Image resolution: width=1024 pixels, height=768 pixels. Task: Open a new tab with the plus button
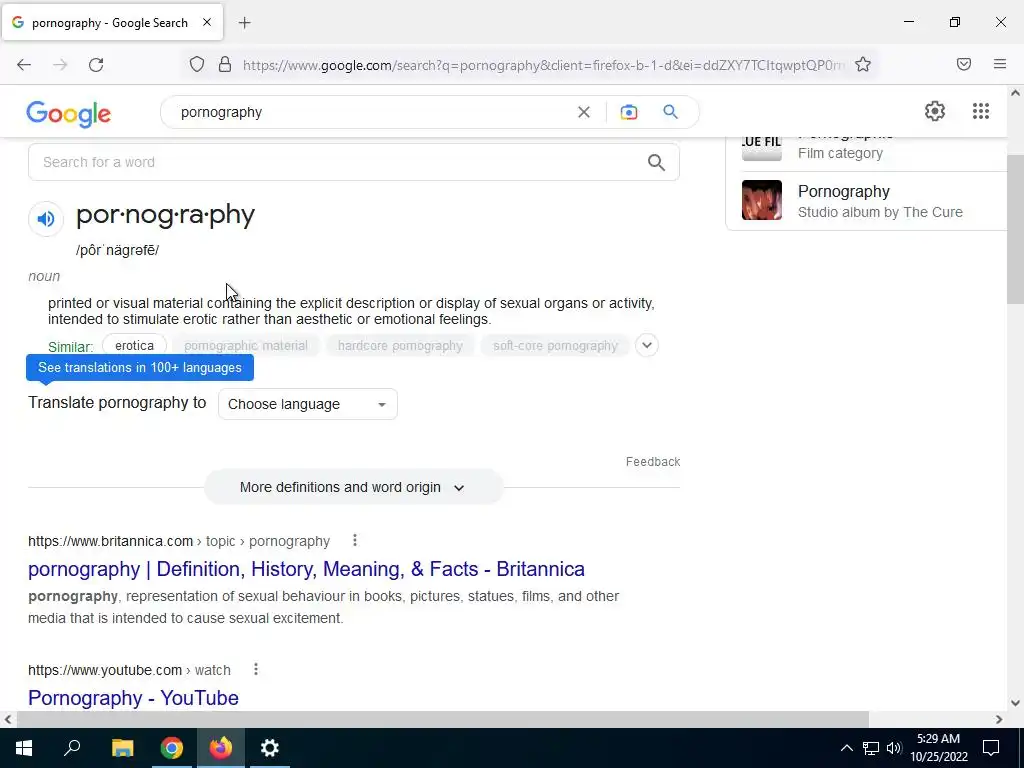click(244, 23)
